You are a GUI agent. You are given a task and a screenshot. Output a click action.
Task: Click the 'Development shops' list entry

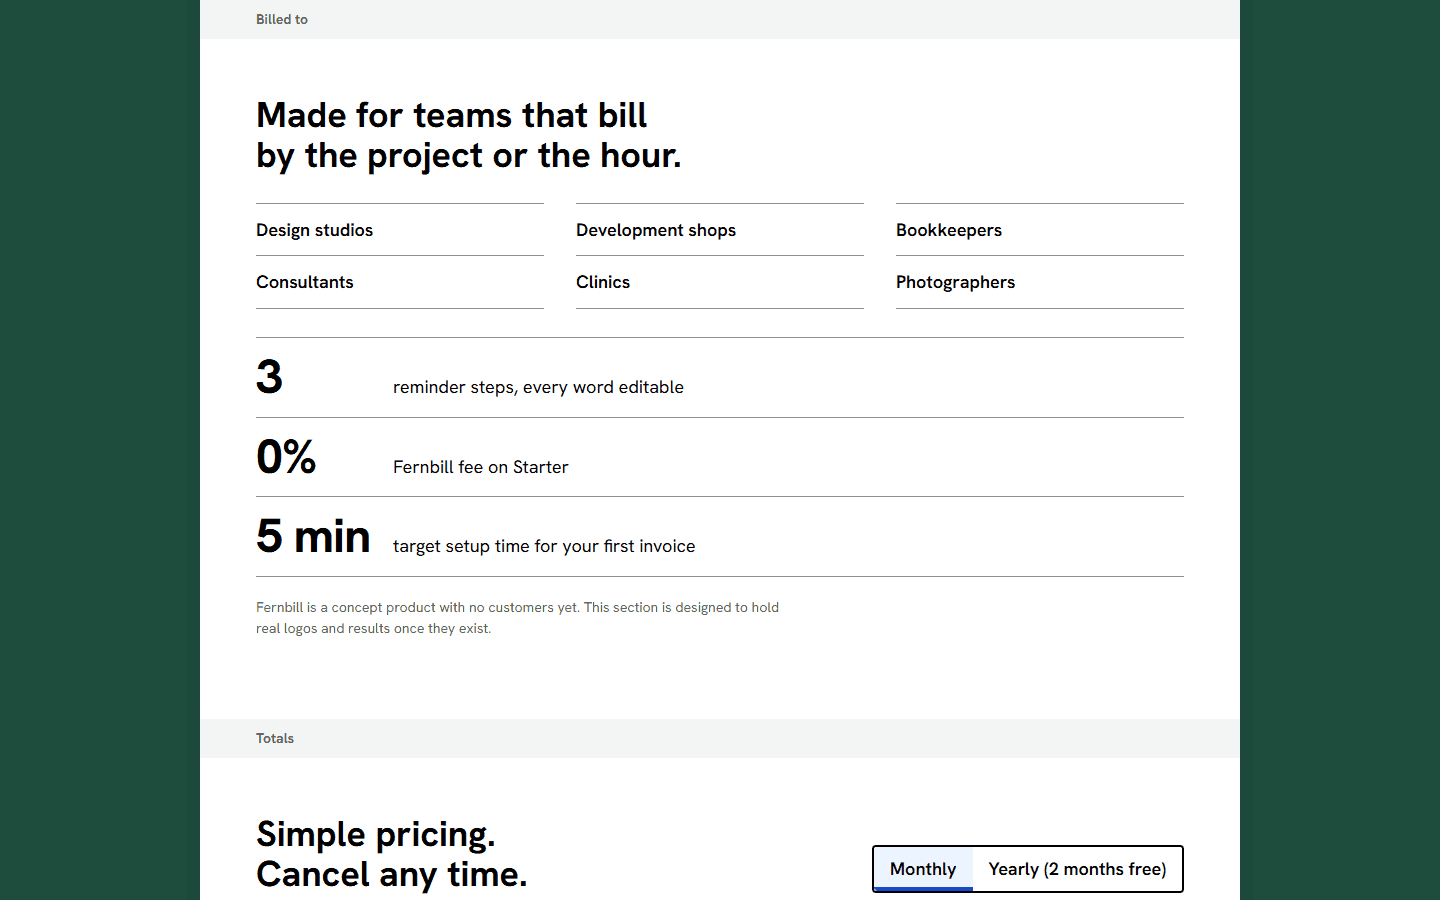(720, 230)
